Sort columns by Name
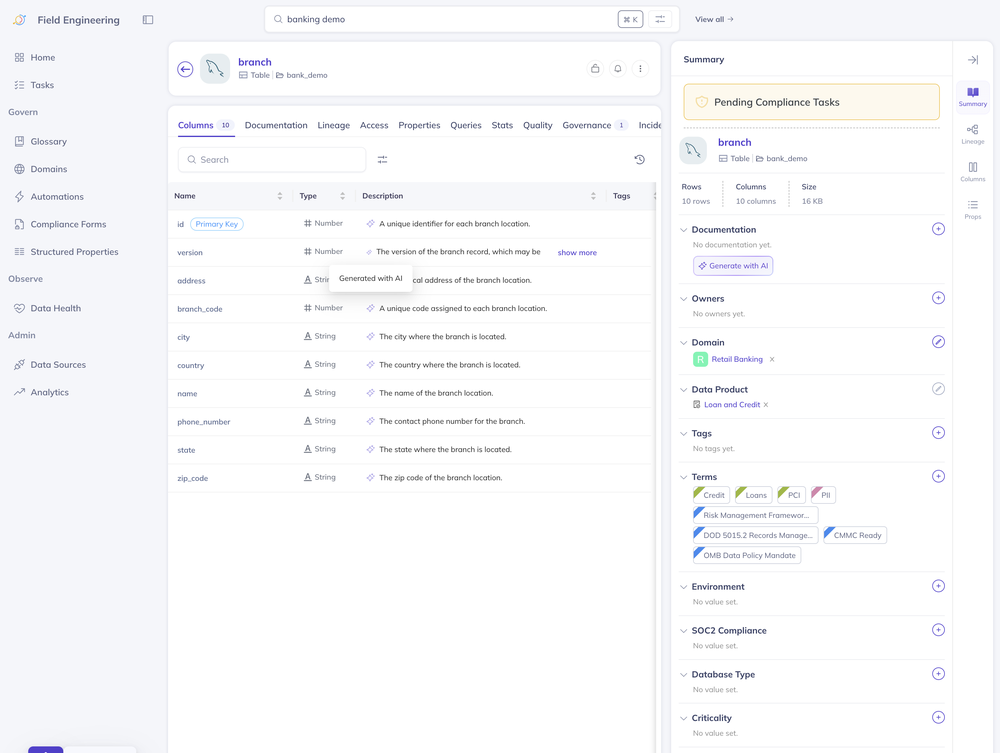 [279, 196]
